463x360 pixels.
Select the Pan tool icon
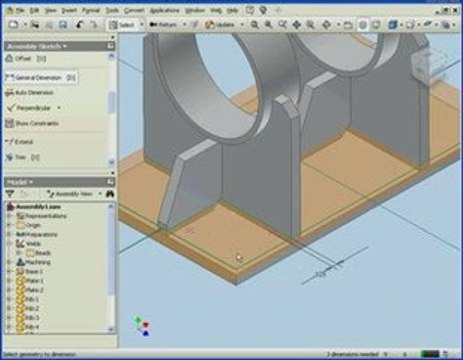point(296,25)
